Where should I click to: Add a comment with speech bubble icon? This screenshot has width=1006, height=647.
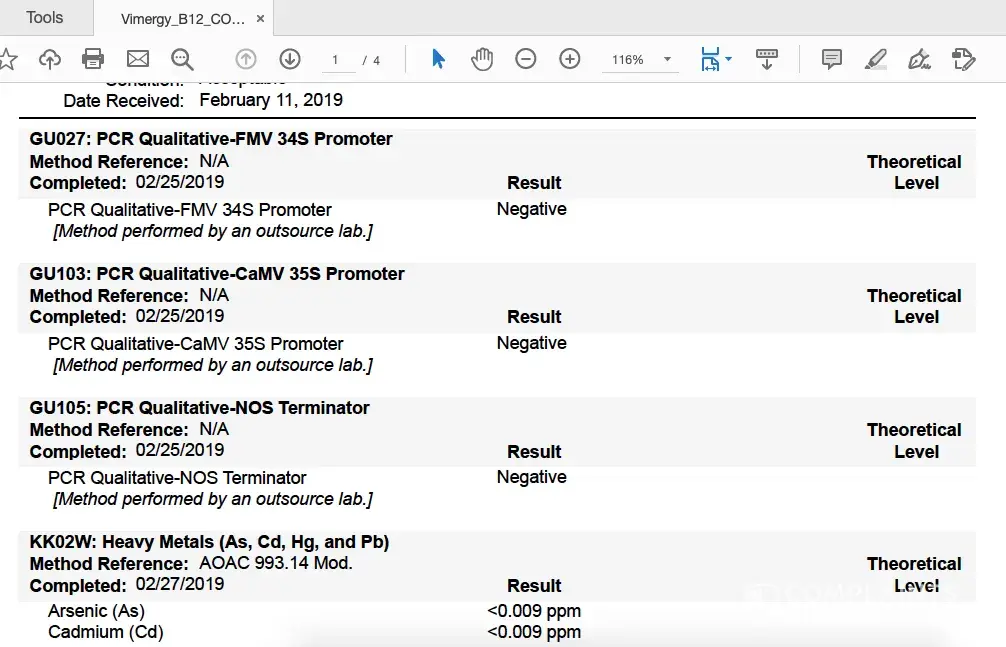click(832, 60)
